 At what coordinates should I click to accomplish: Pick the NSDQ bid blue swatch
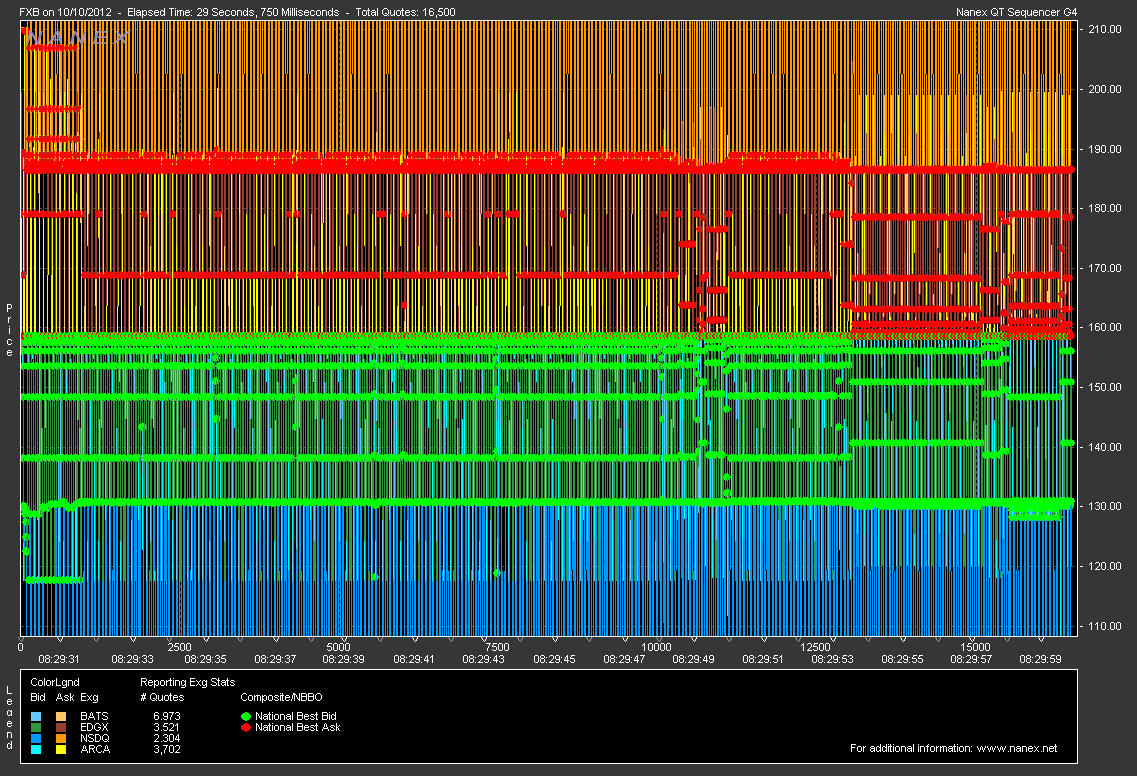(x=37, y=738)
